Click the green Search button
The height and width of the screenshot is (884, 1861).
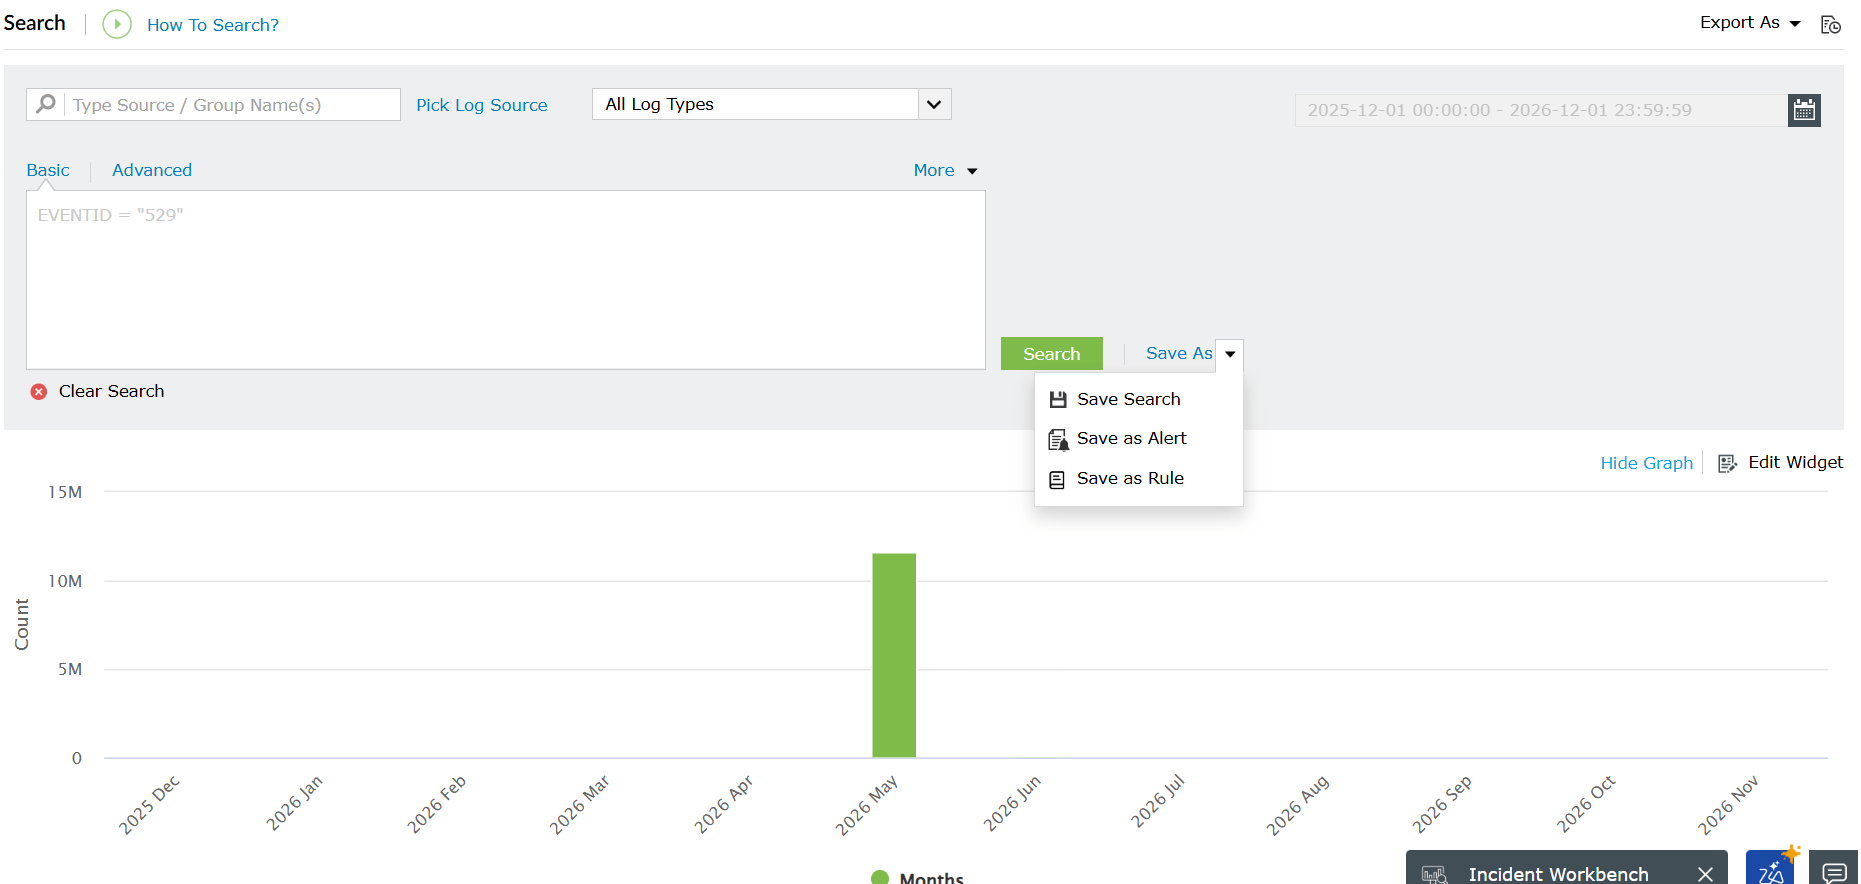click(1051, 354)
